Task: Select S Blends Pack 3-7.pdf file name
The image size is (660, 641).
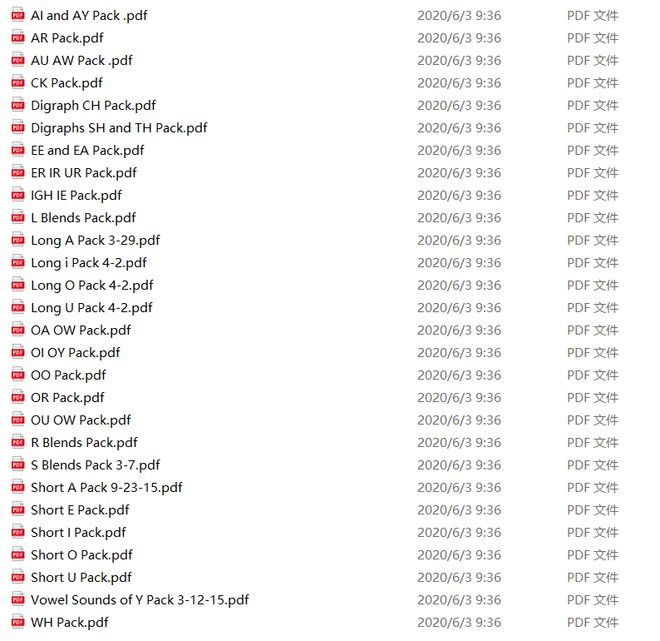Action: pyautogui.click(x=95, y=465)
